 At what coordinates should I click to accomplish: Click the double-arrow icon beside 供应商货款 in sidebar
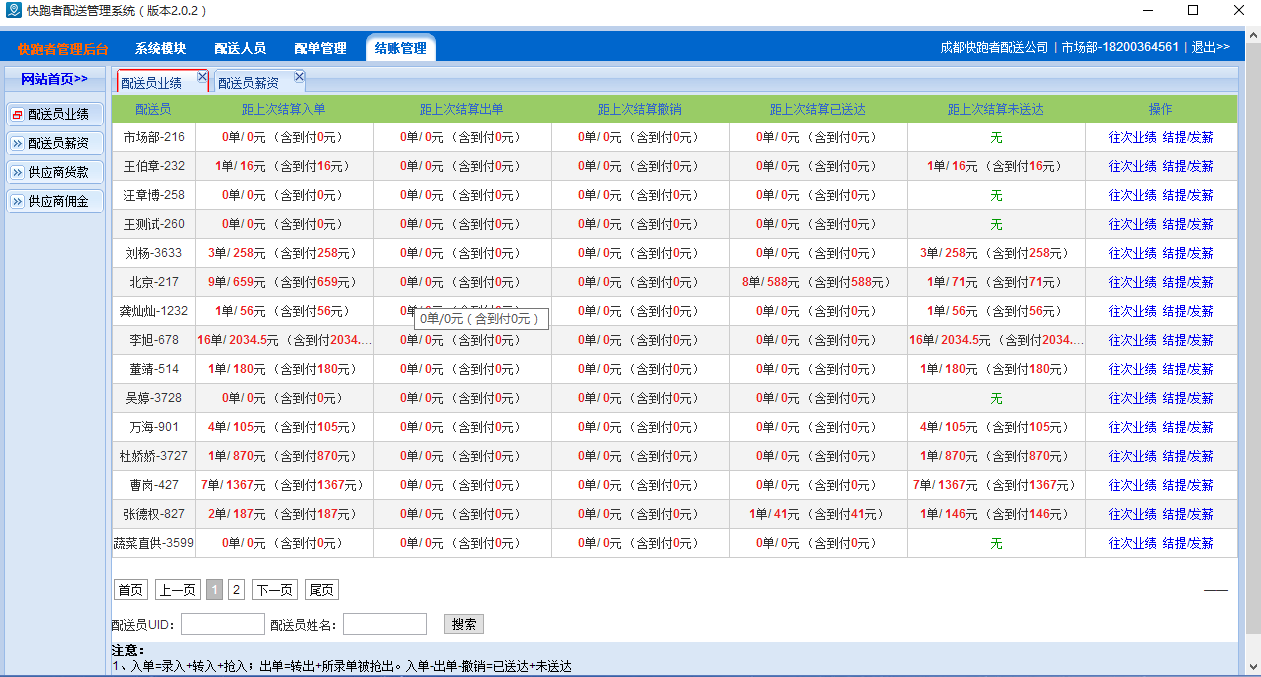(x=15, y=171)
